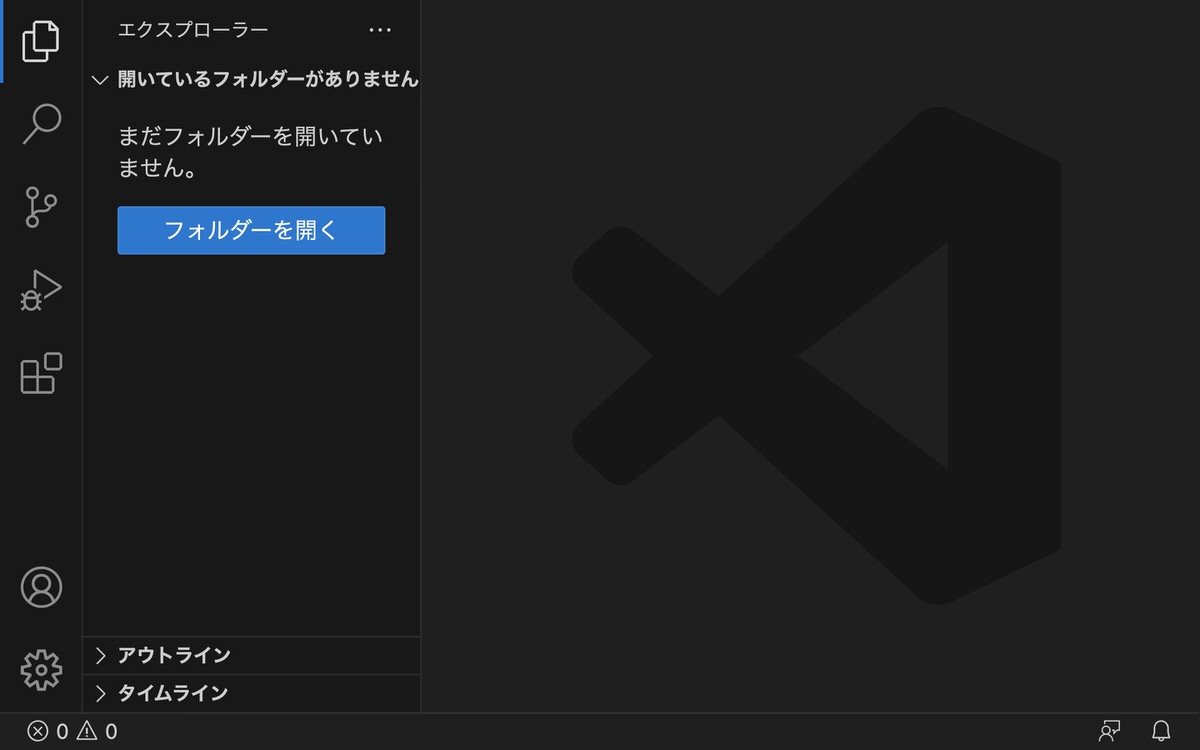This screenshot has height=750, width=1200.
Task: Click the フォルダーを開く button
Action: 251,230
